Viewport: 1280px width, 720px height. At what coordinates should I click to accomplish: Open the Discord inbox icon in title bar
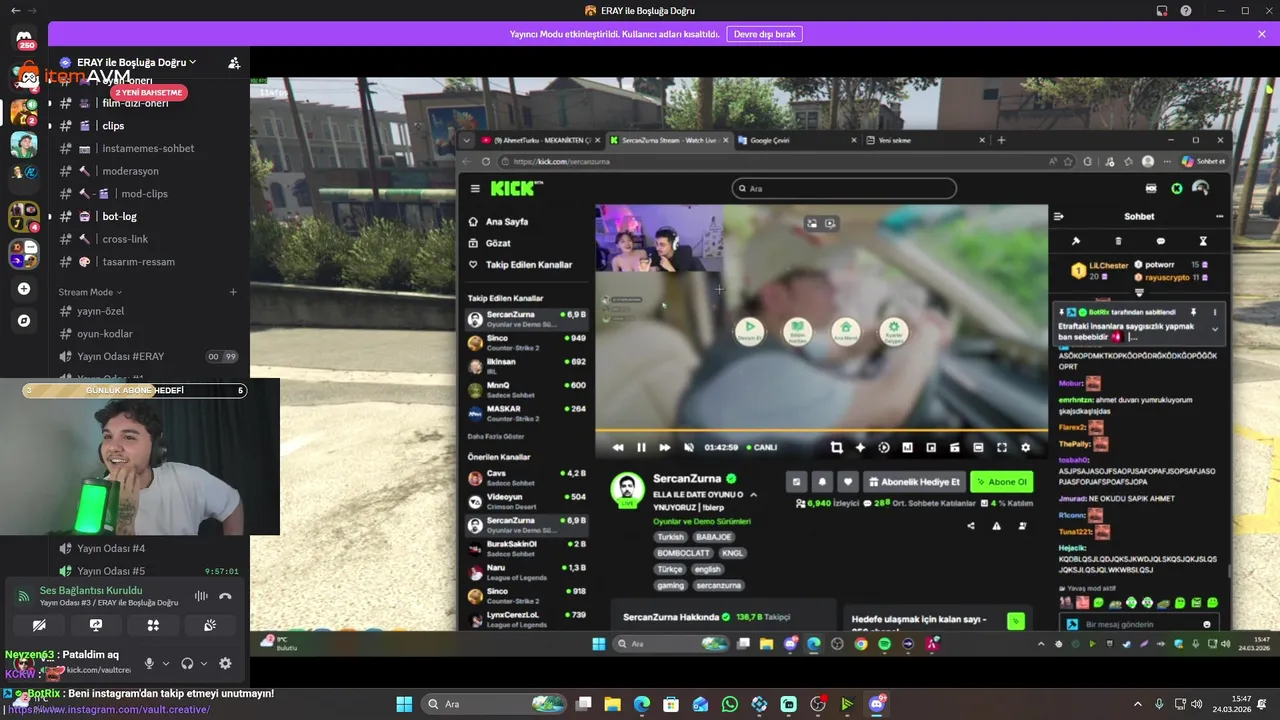pyautogui.click(x=1162, y=11)
